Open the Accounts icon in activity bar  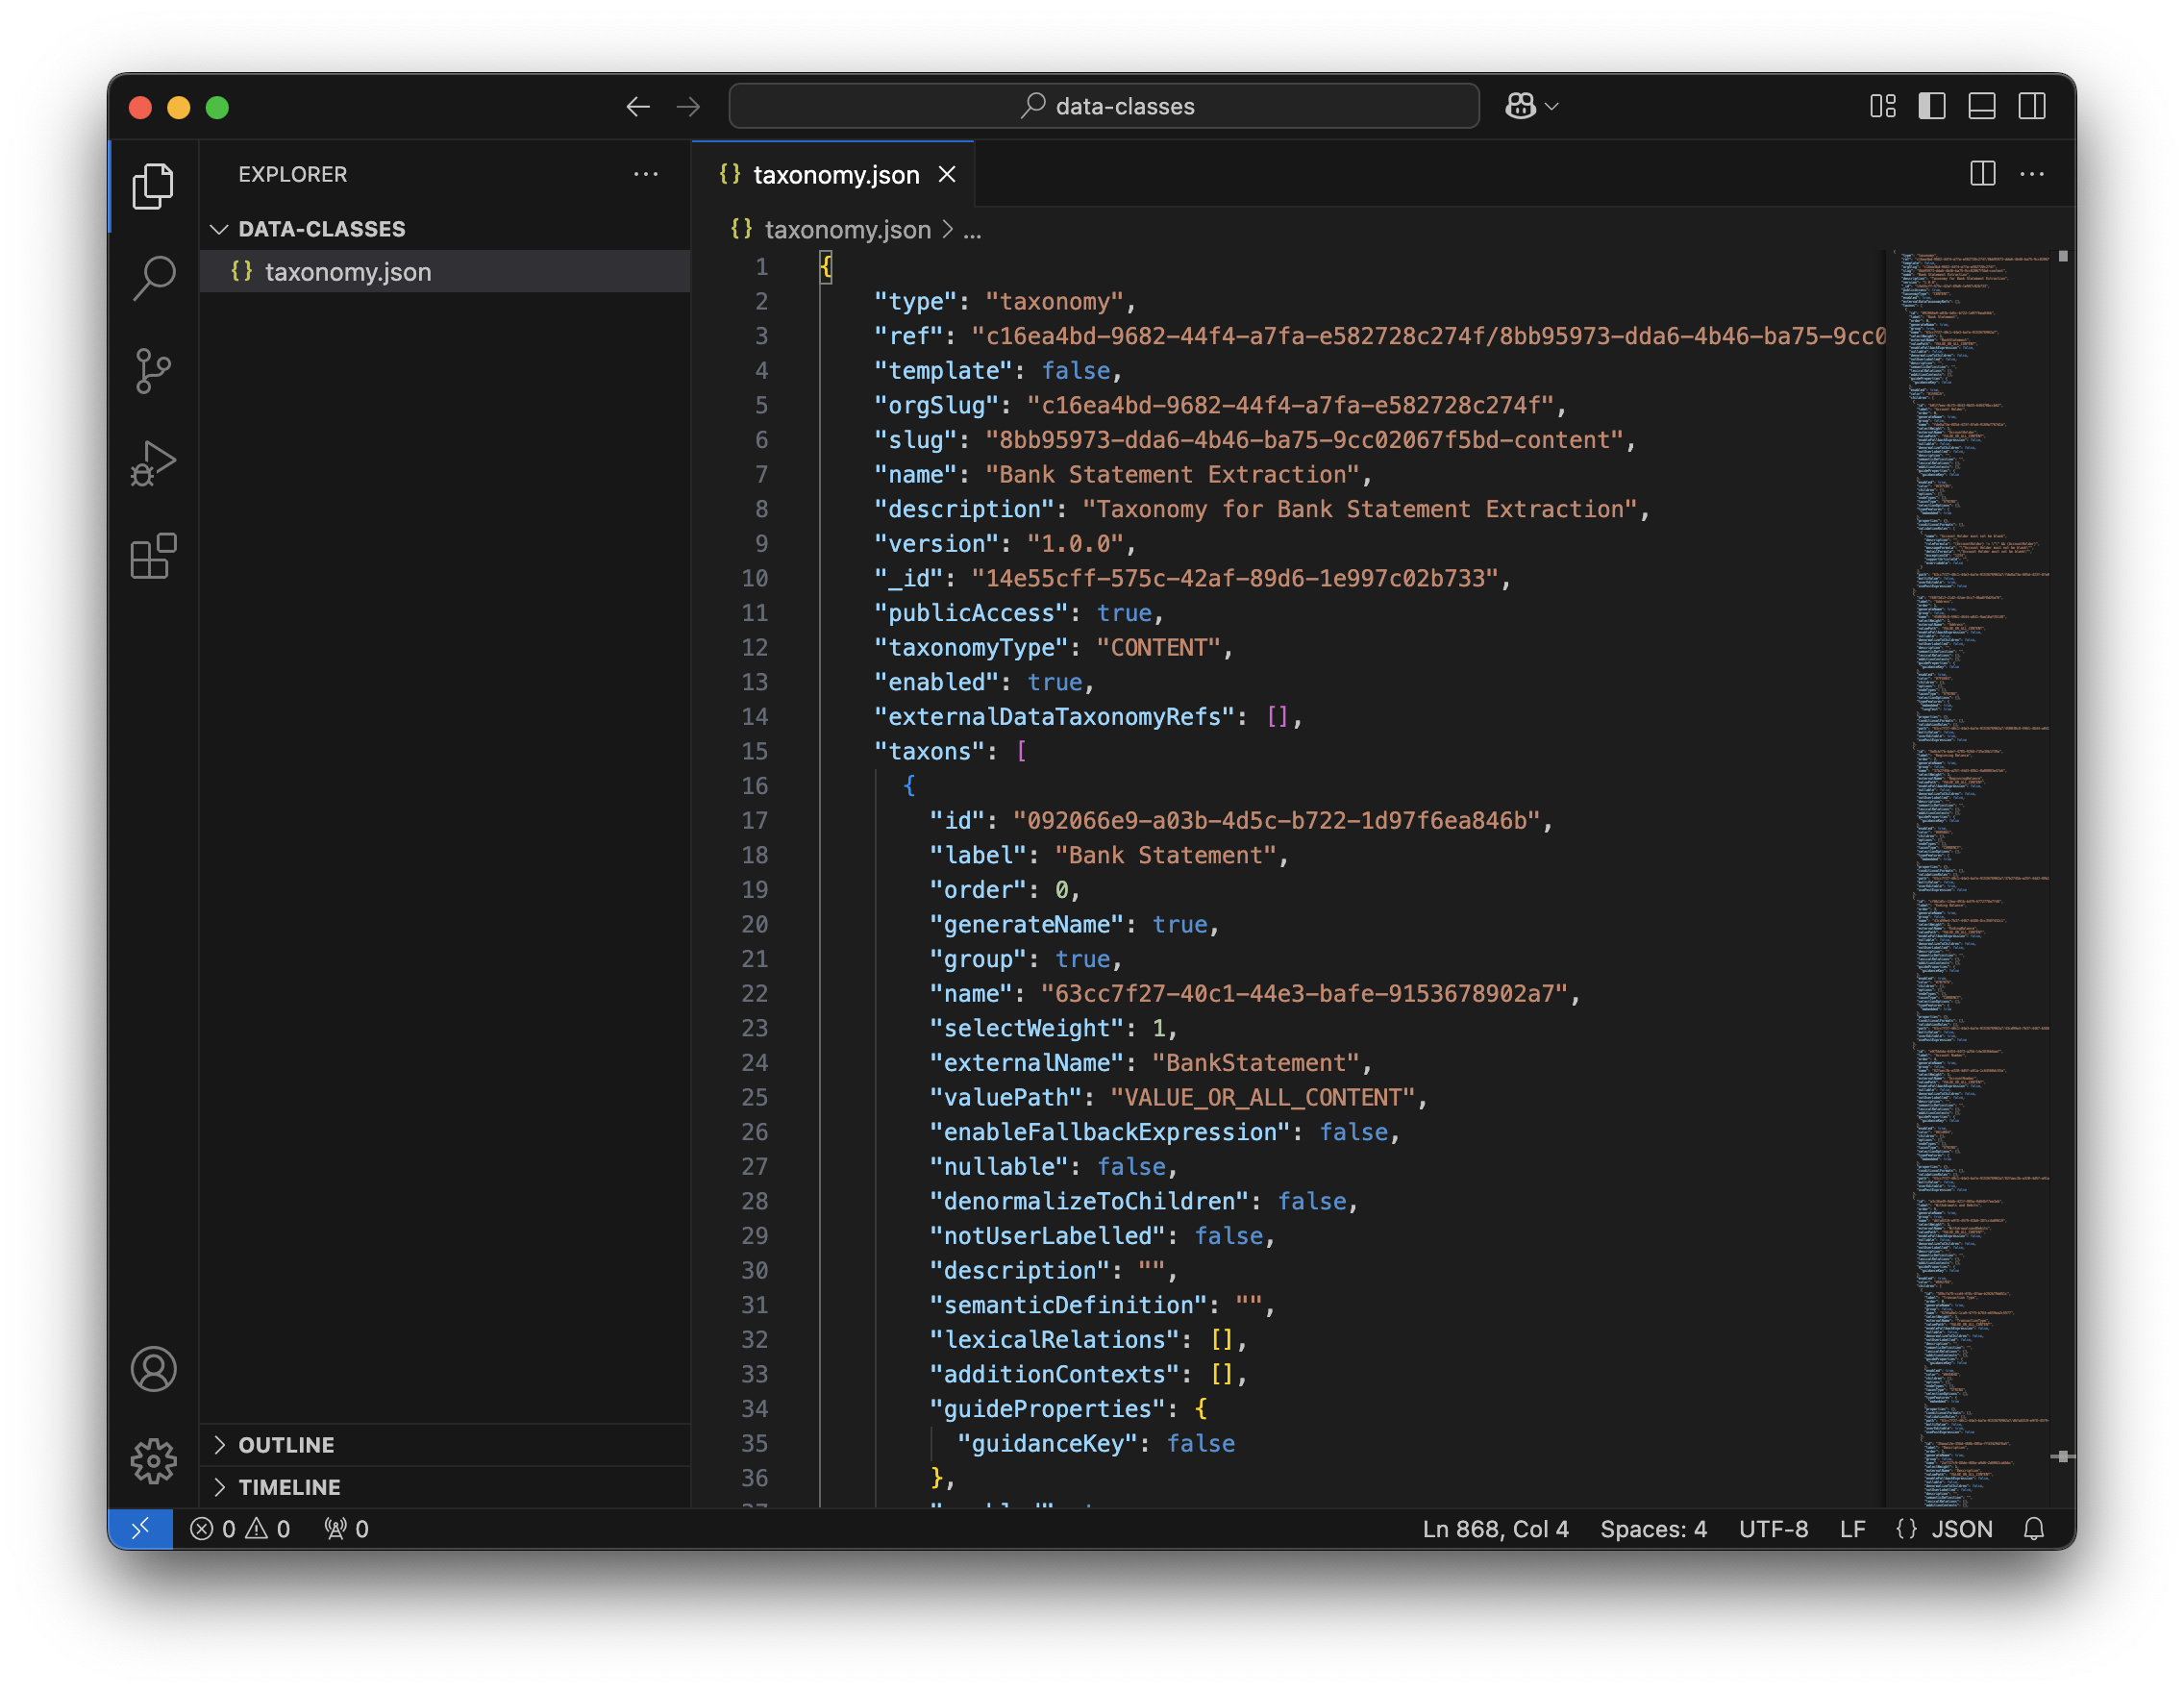point(154,1369)
